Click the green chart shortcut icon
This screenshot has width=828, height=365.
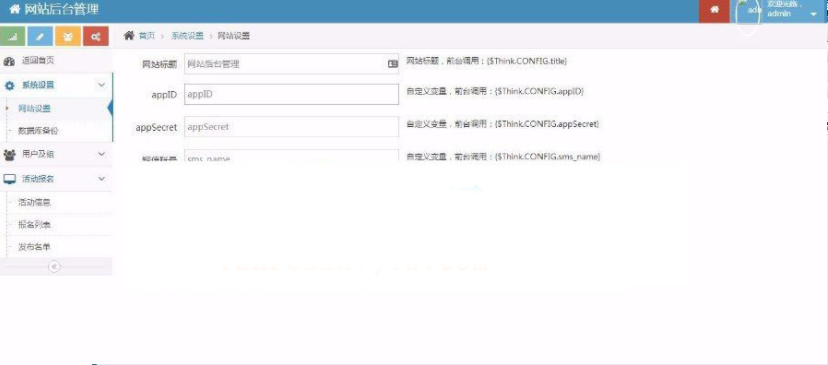tap(13, 36)
